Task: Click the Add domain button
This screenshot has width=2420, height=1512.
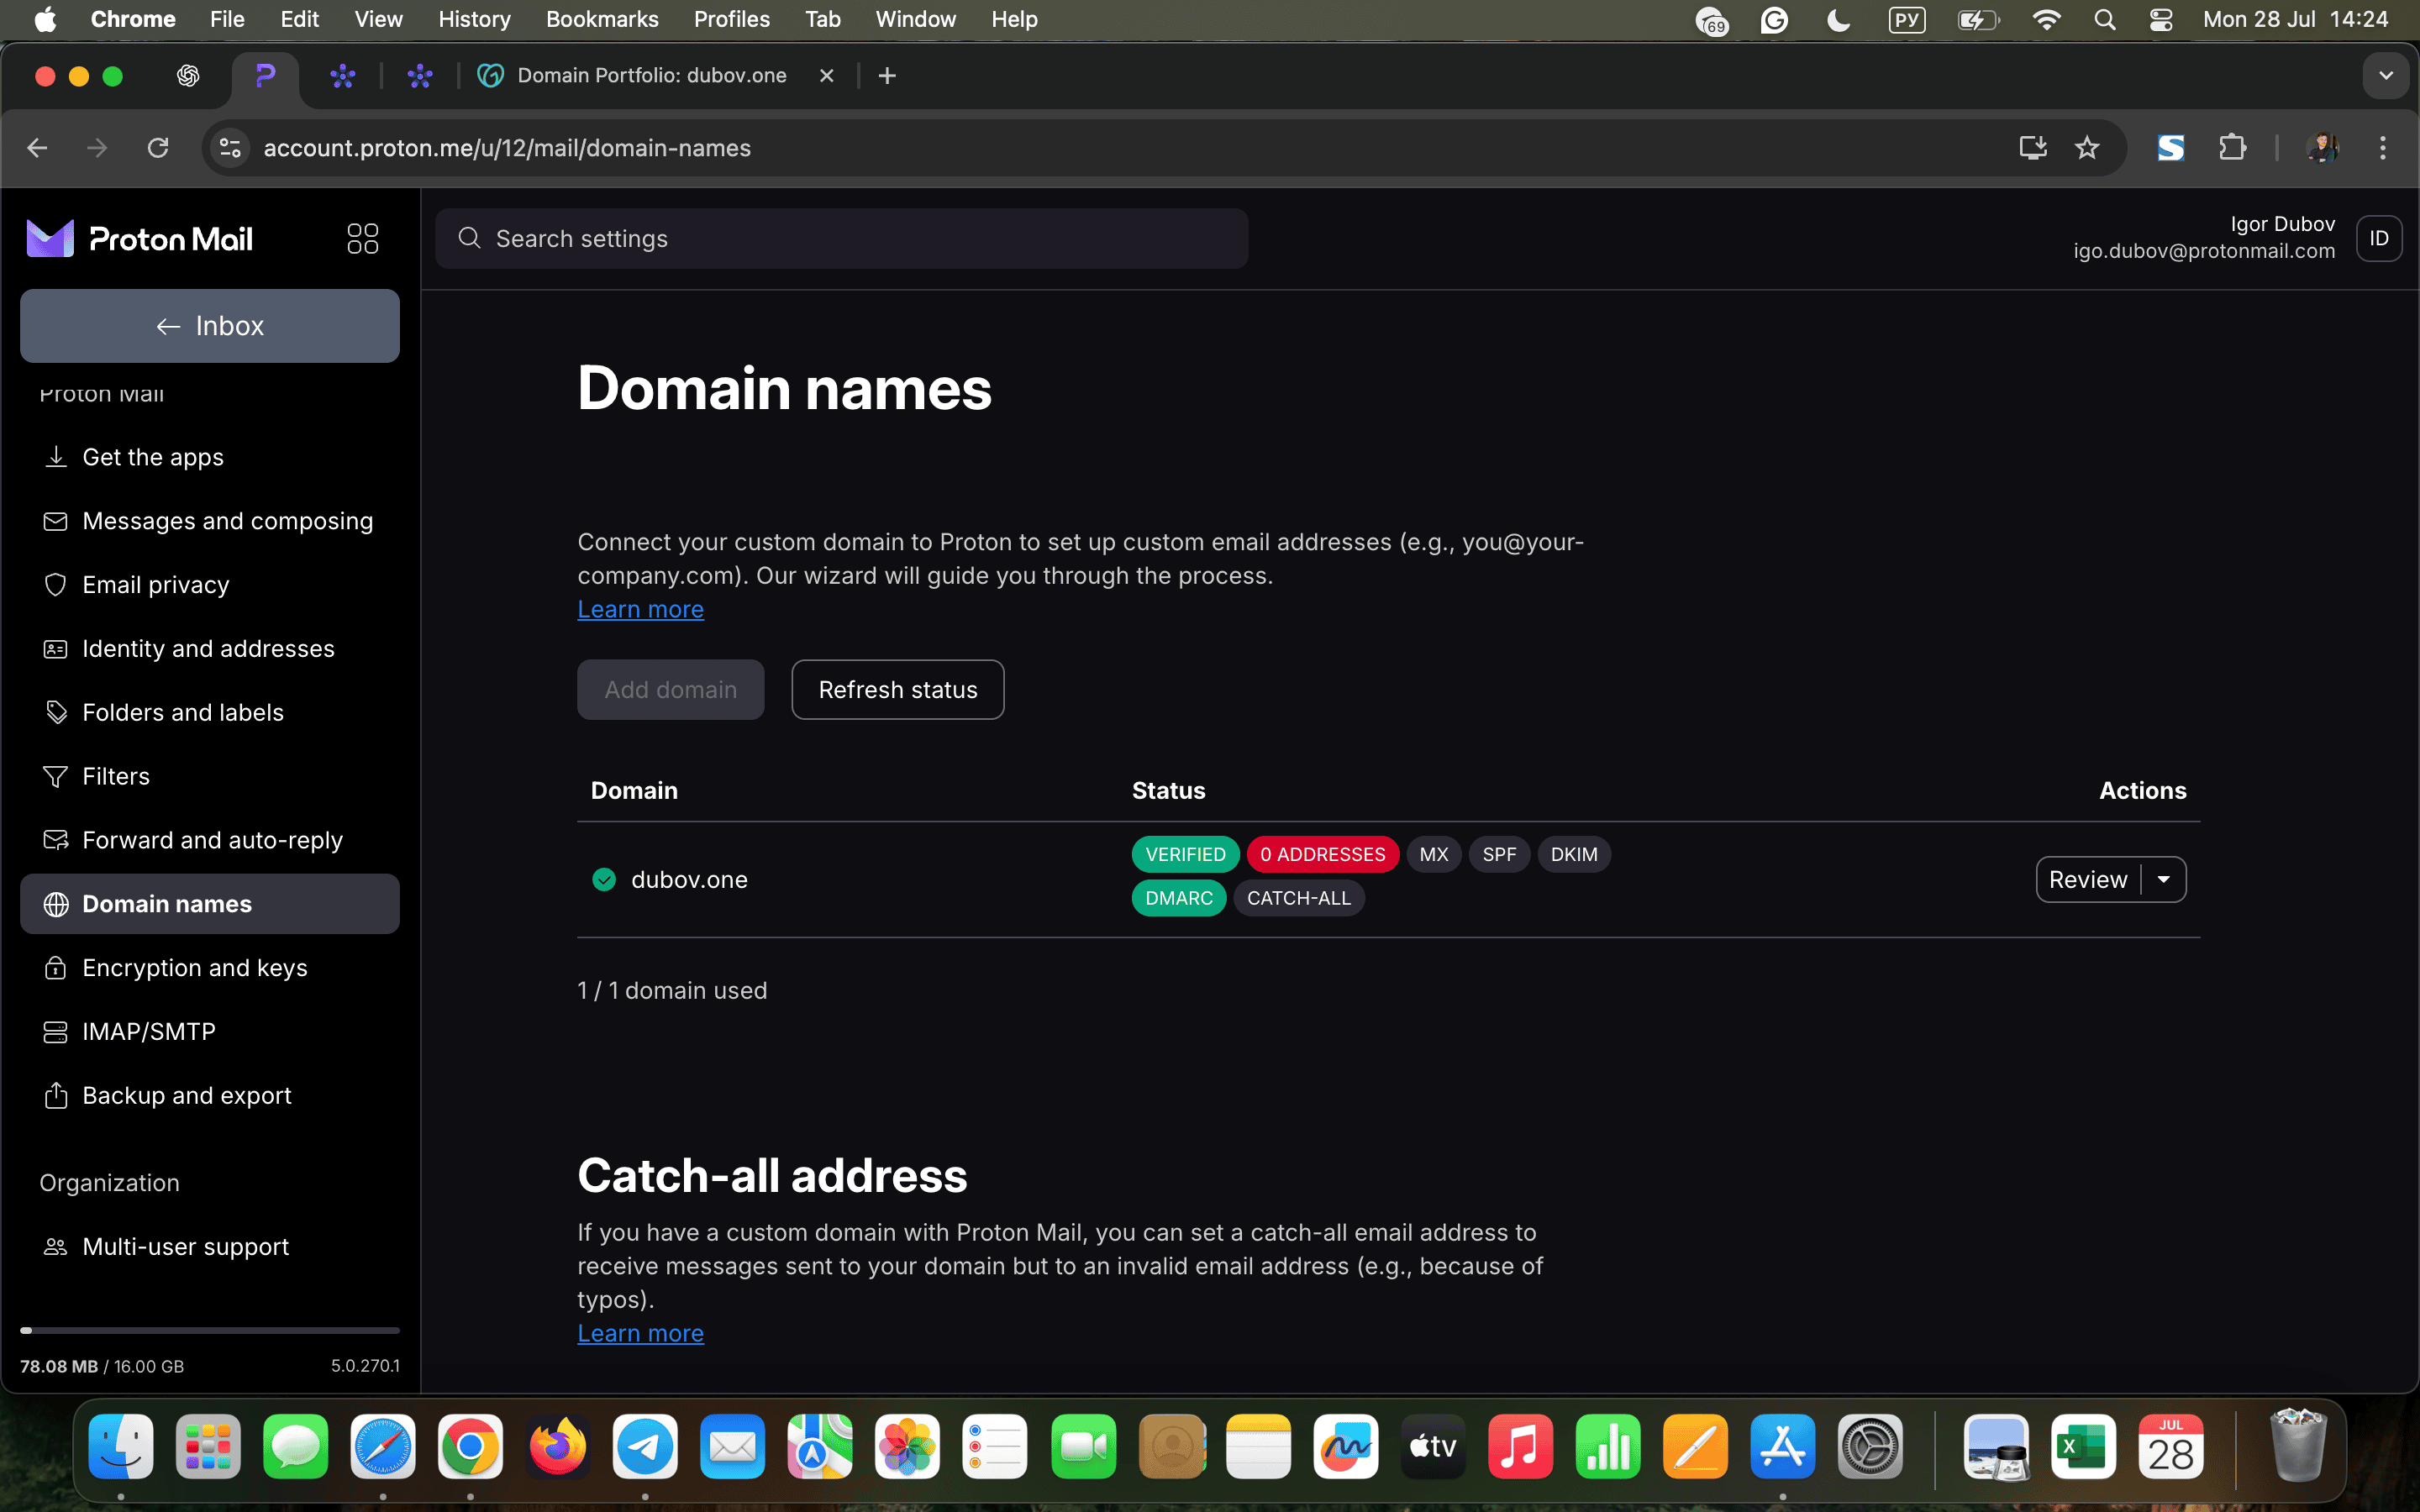Action: tap(671, 690)
